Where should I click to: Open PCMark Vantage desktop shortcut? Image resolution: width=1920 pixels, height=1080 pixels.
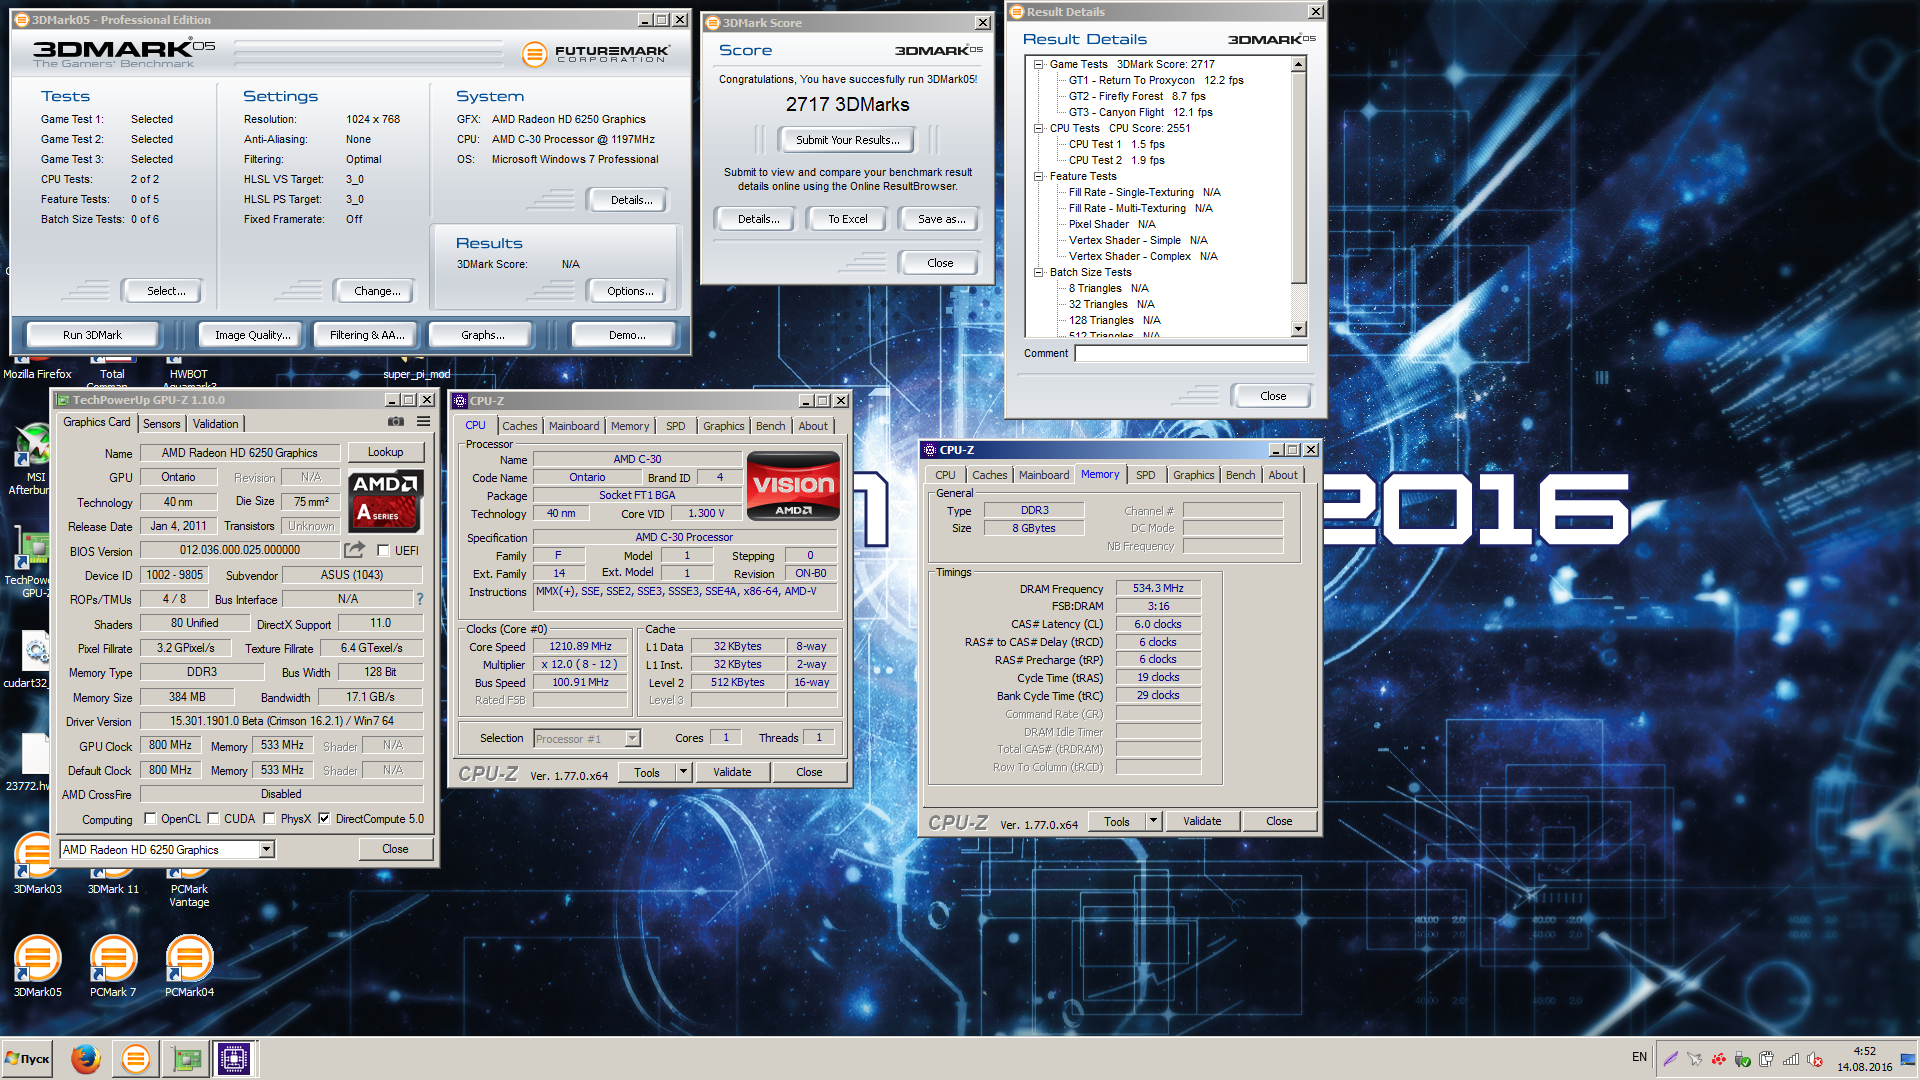[x=189, y=887]
